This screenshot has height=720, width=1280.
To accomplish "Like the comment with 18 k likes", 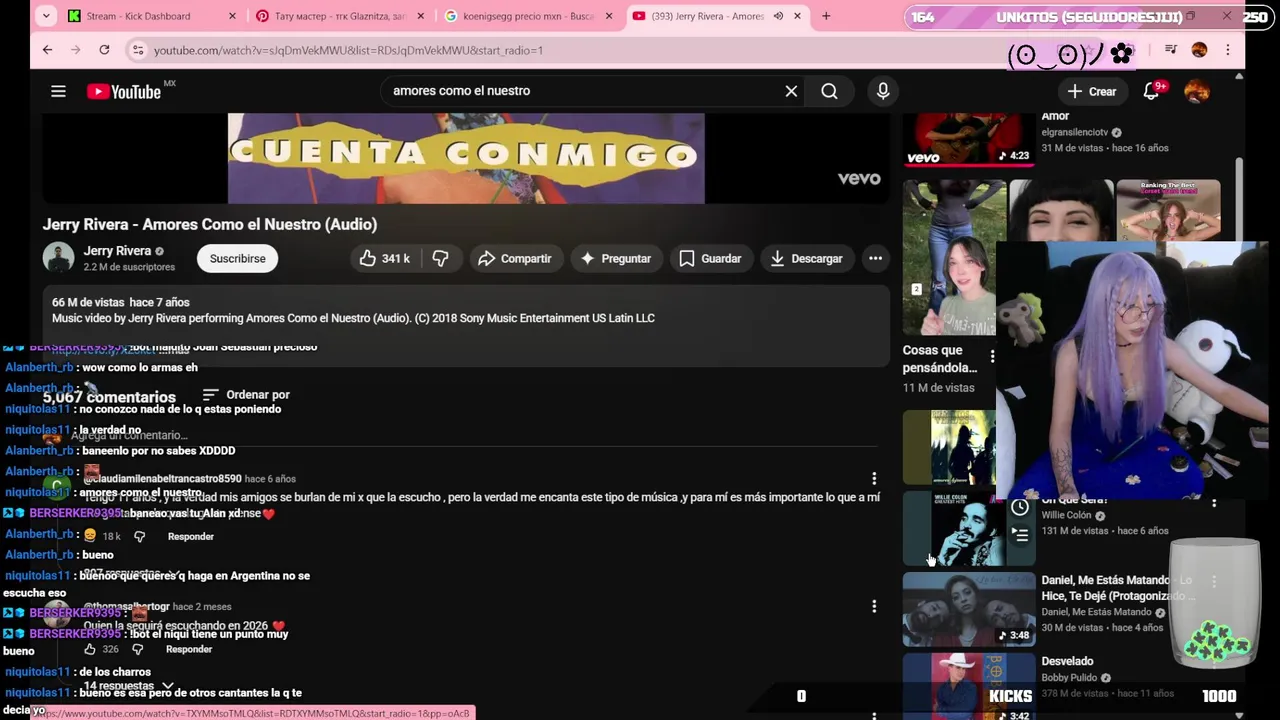I will click(x=90, y=536).
